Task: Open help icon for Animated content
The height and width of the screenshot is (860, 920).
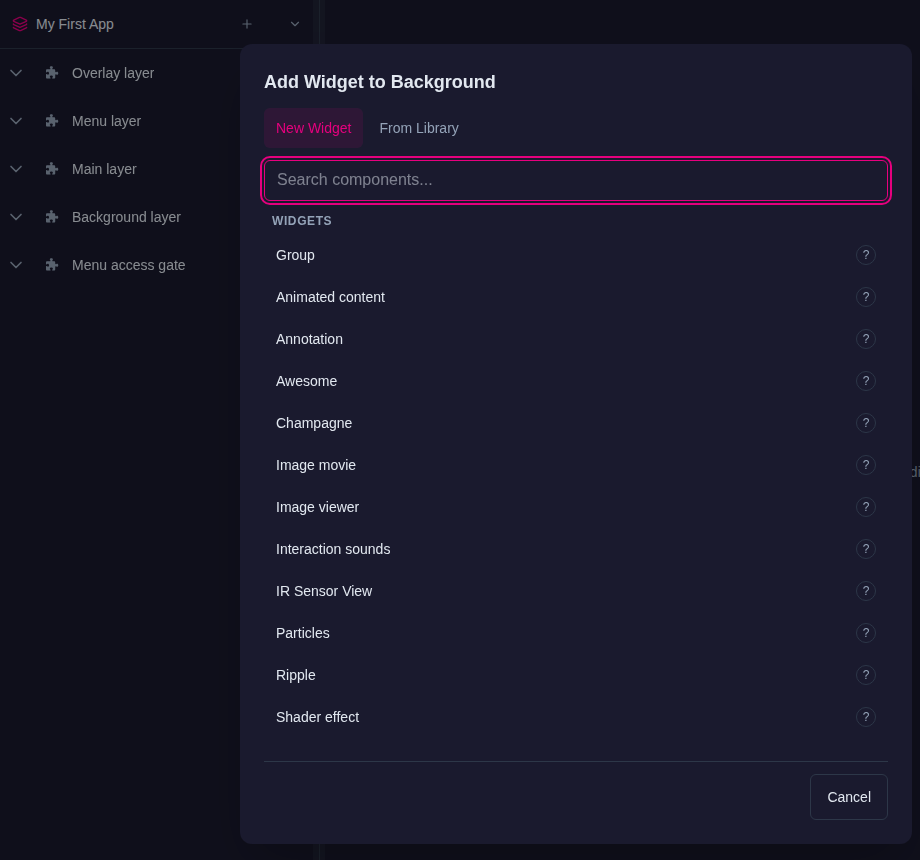Action: tap(866, 297)
